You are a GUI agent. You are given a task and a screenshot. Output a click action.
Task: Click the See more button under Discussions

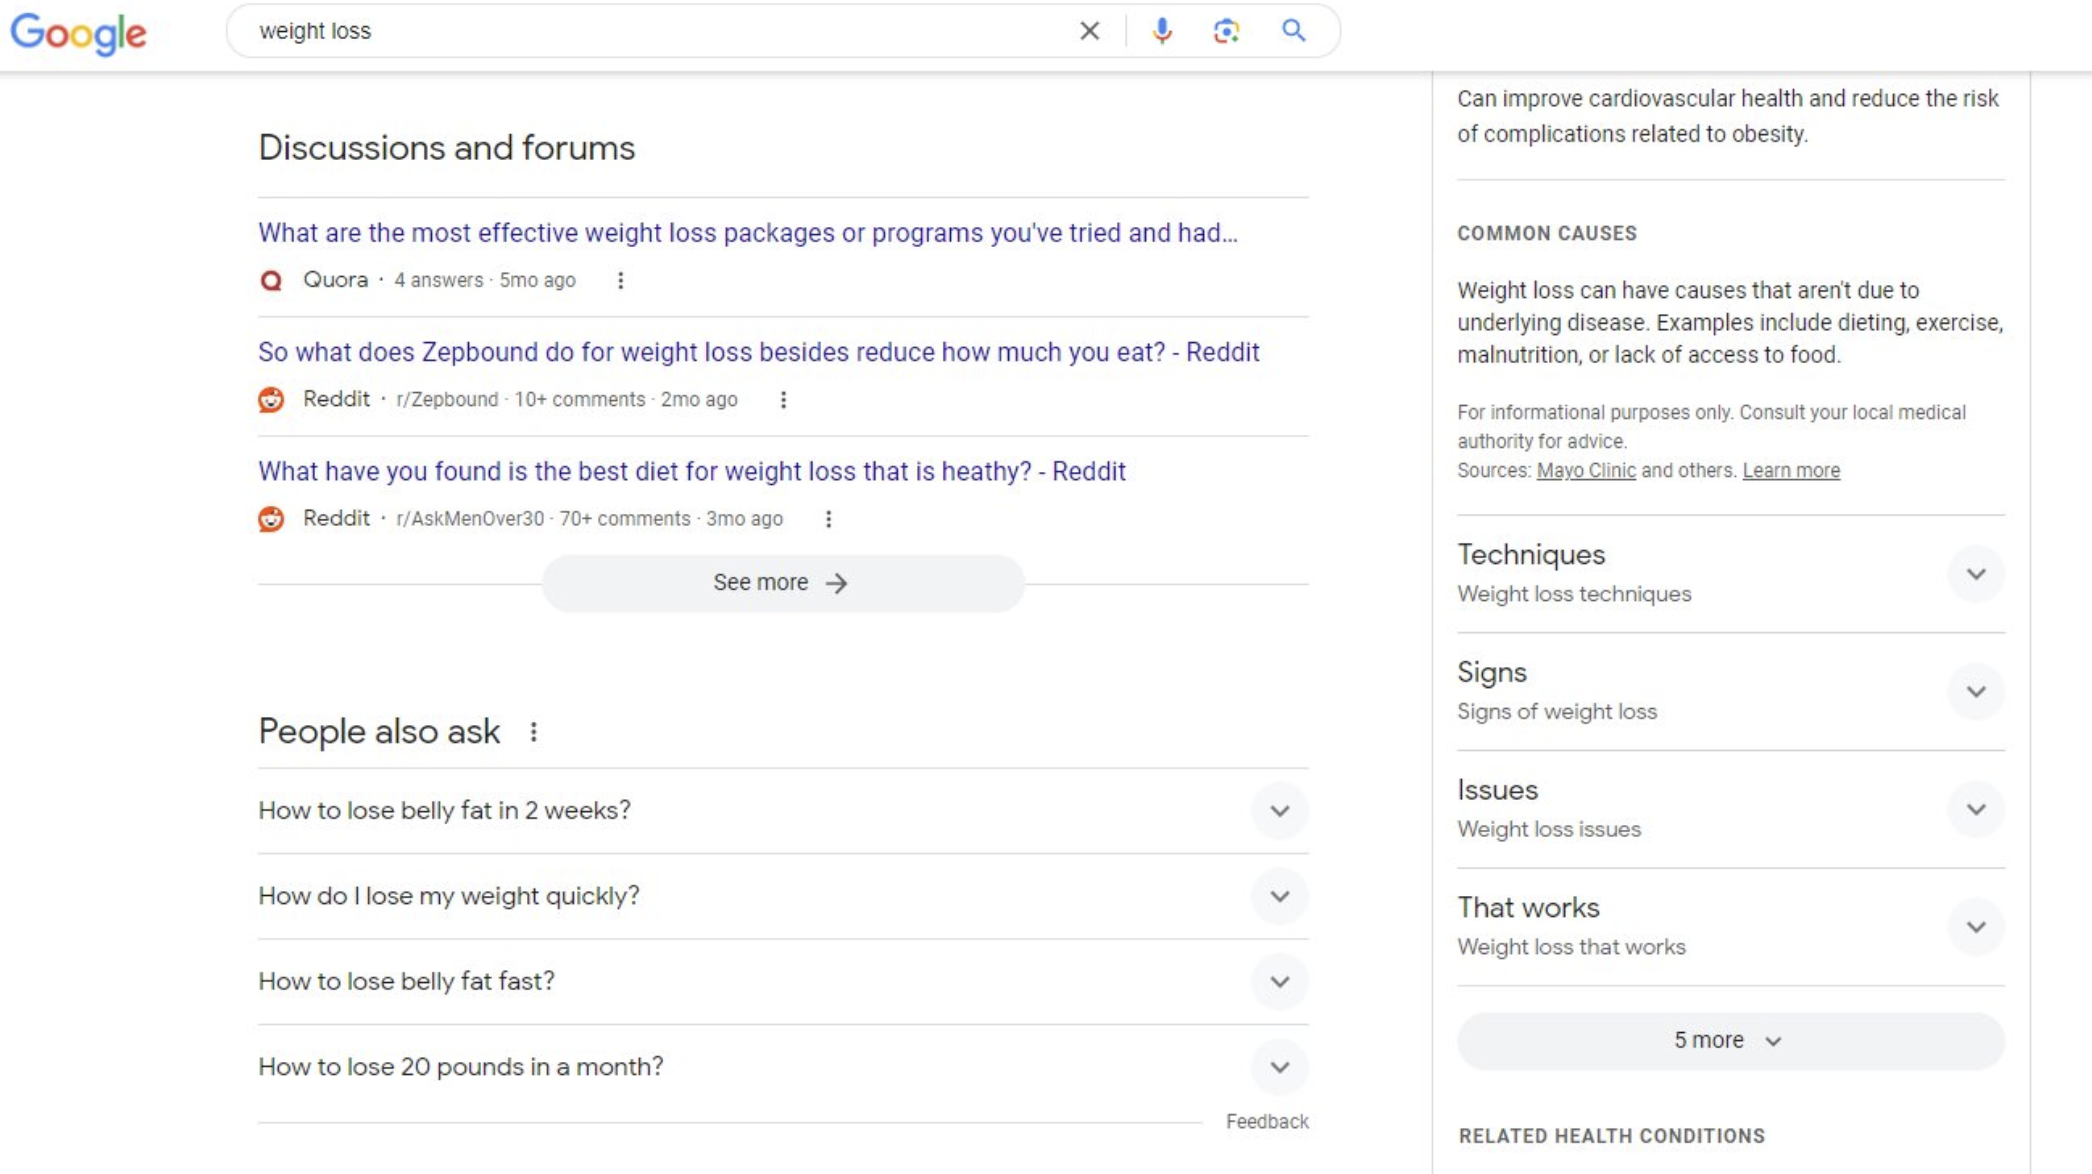[x=781, y=582]
